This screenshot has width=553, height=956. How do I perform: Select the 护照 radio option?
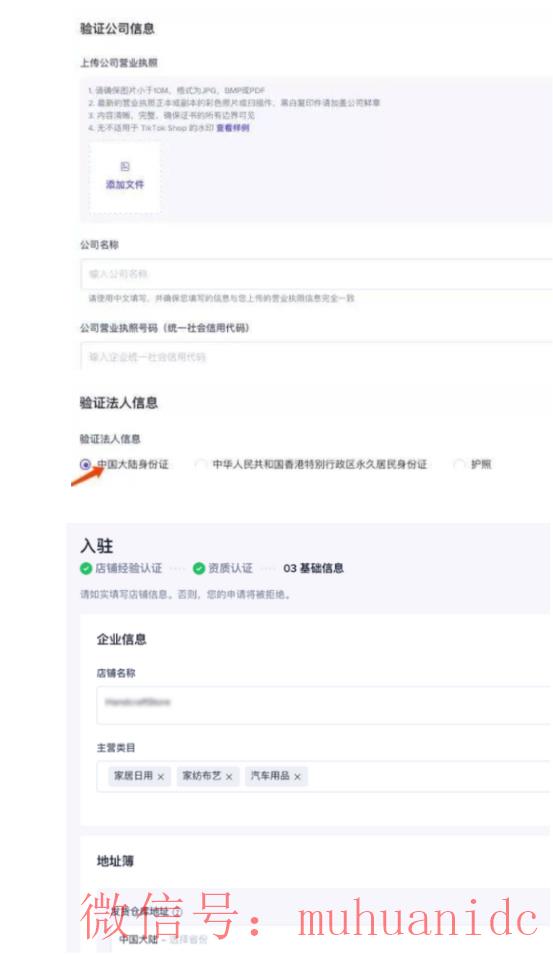(x=459, y=465)
